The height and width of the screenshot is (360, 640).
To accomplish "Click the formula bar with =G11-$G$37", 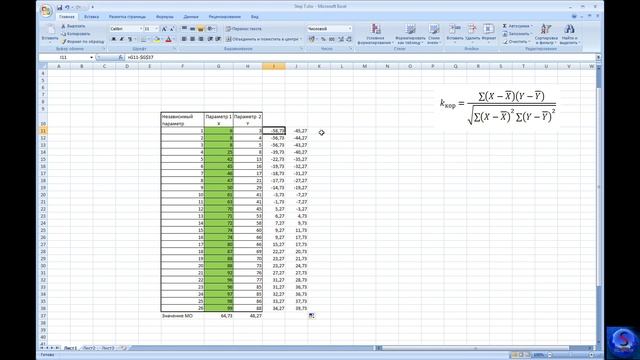I will pos(360,58).
